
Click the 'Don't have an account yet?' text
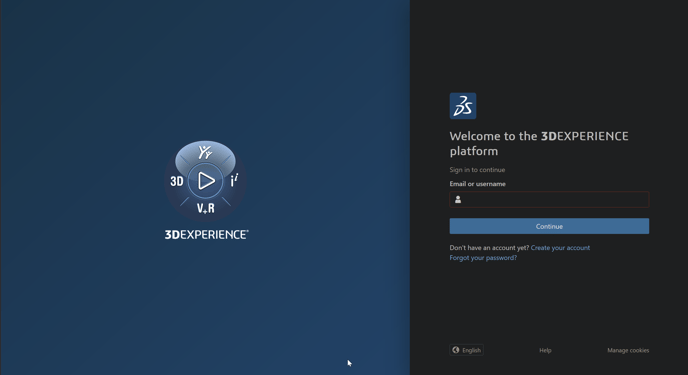point(489,248)
